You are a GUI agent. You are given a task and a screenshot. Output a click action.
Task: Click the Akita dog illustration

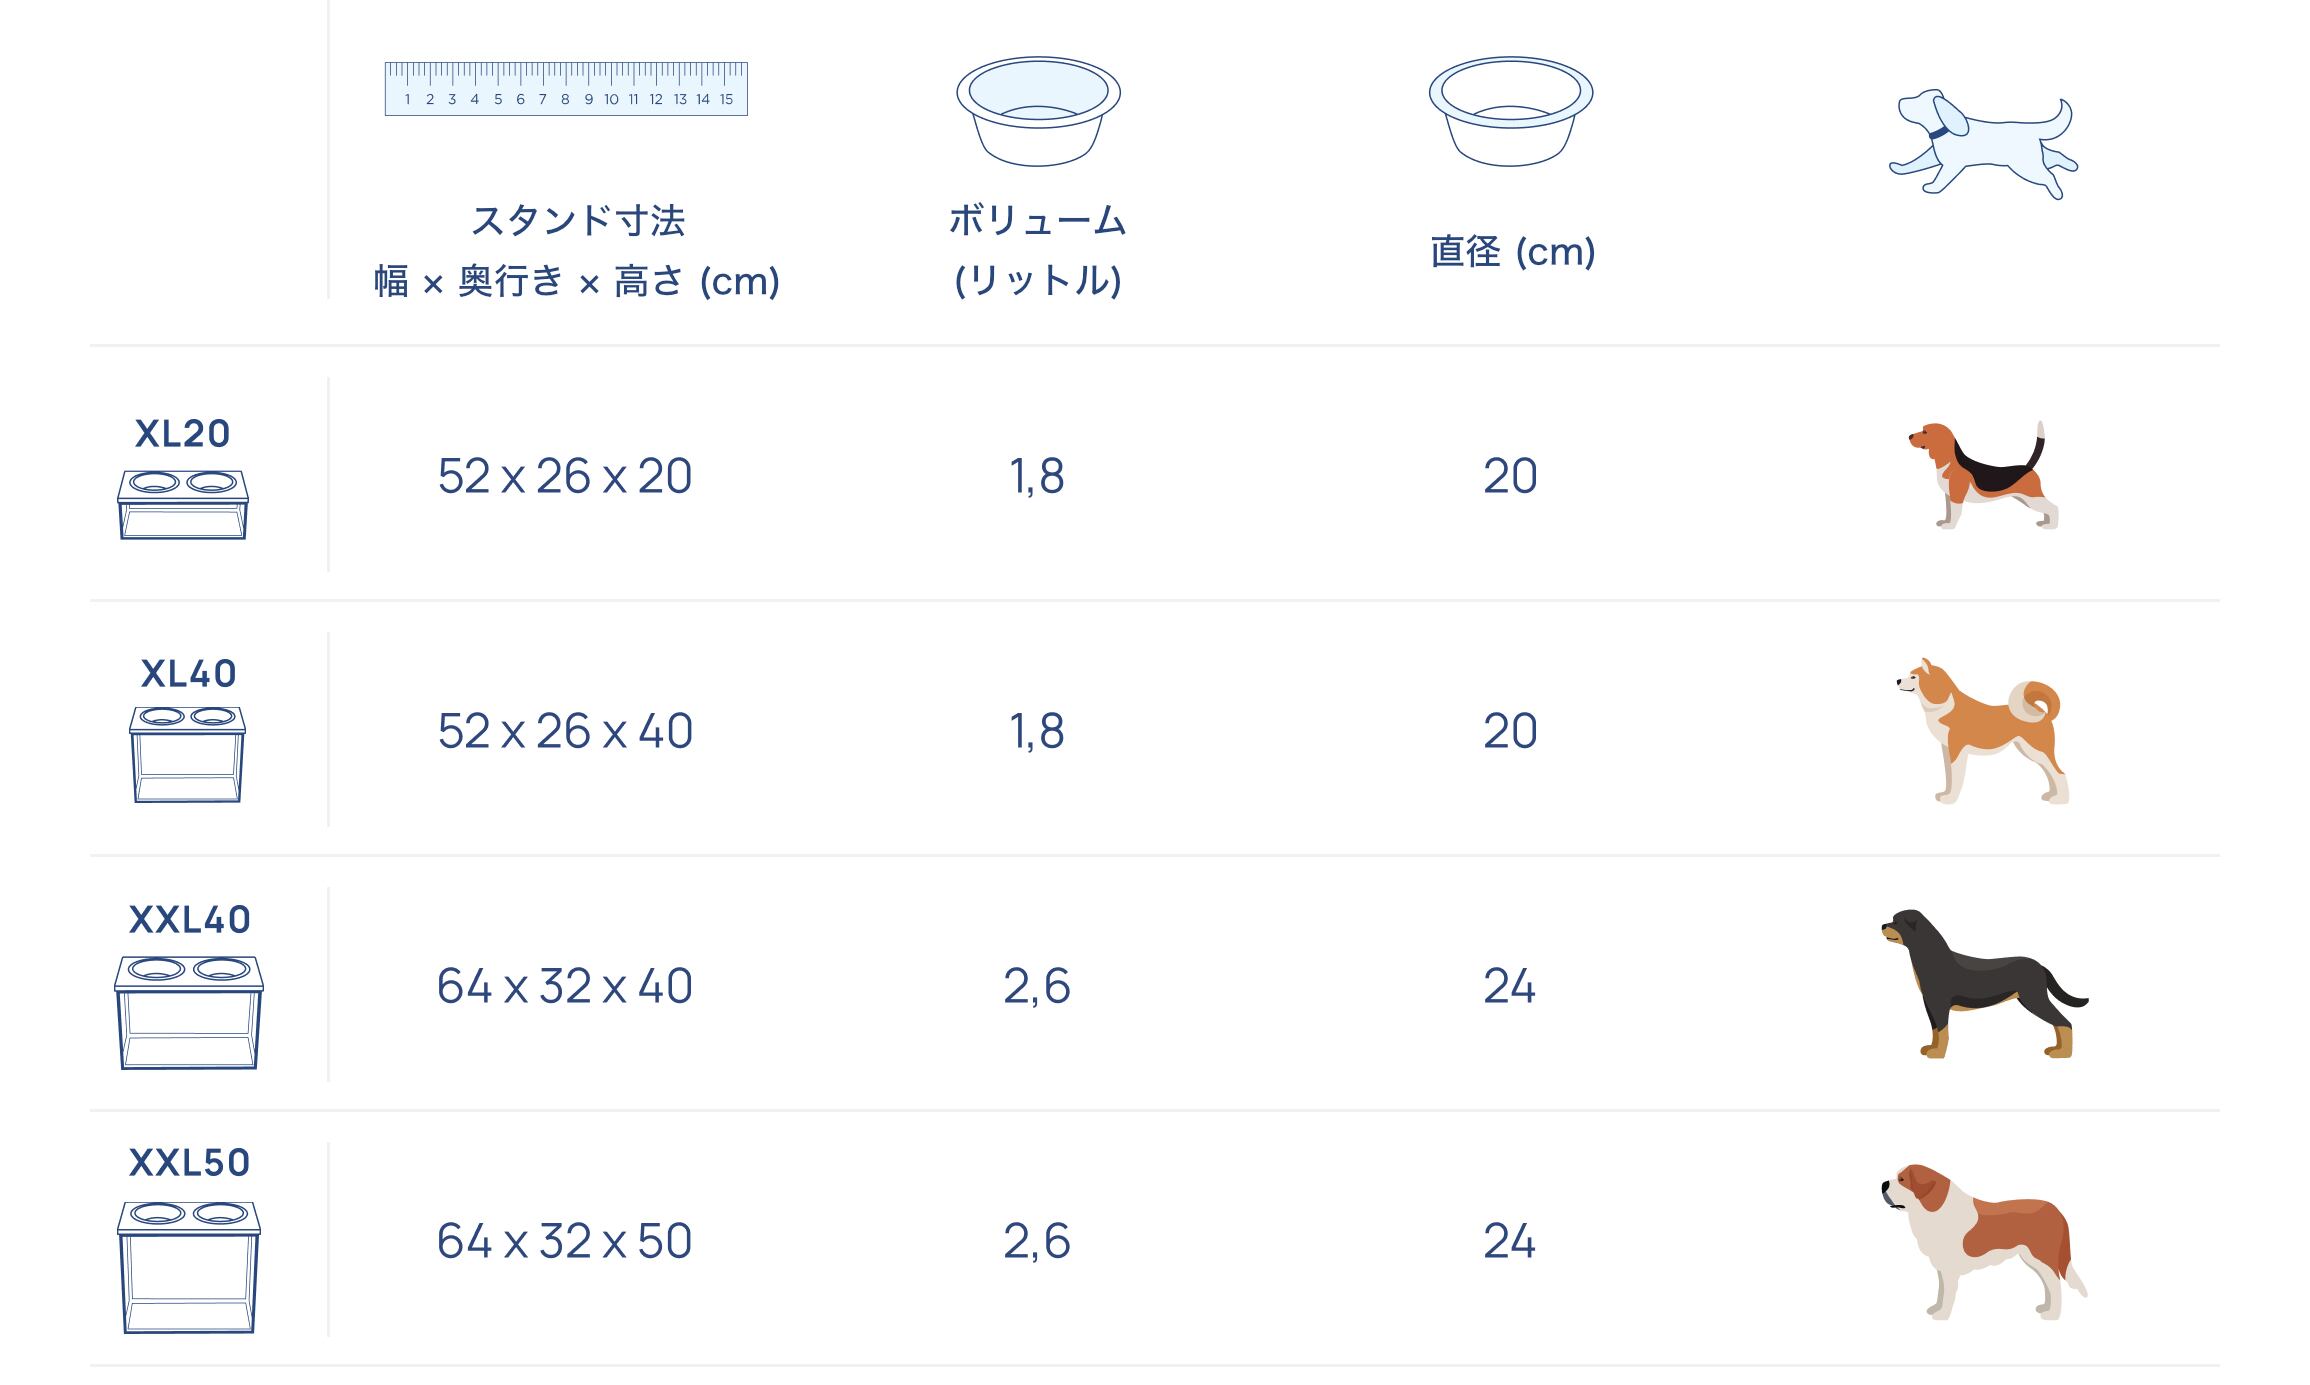click(x=1983, y=731)
